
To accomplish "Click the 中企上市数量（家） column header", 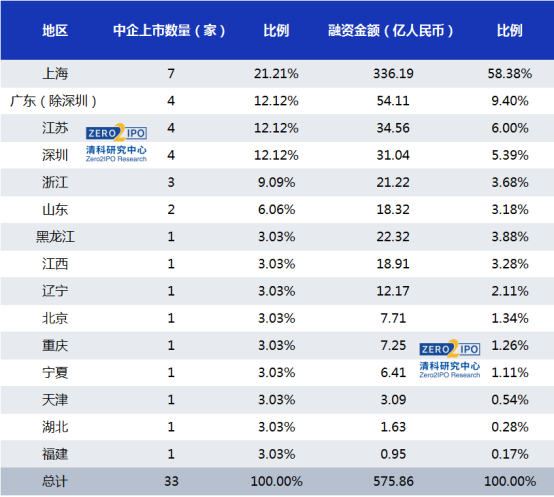I will click(x=169, y=30).
